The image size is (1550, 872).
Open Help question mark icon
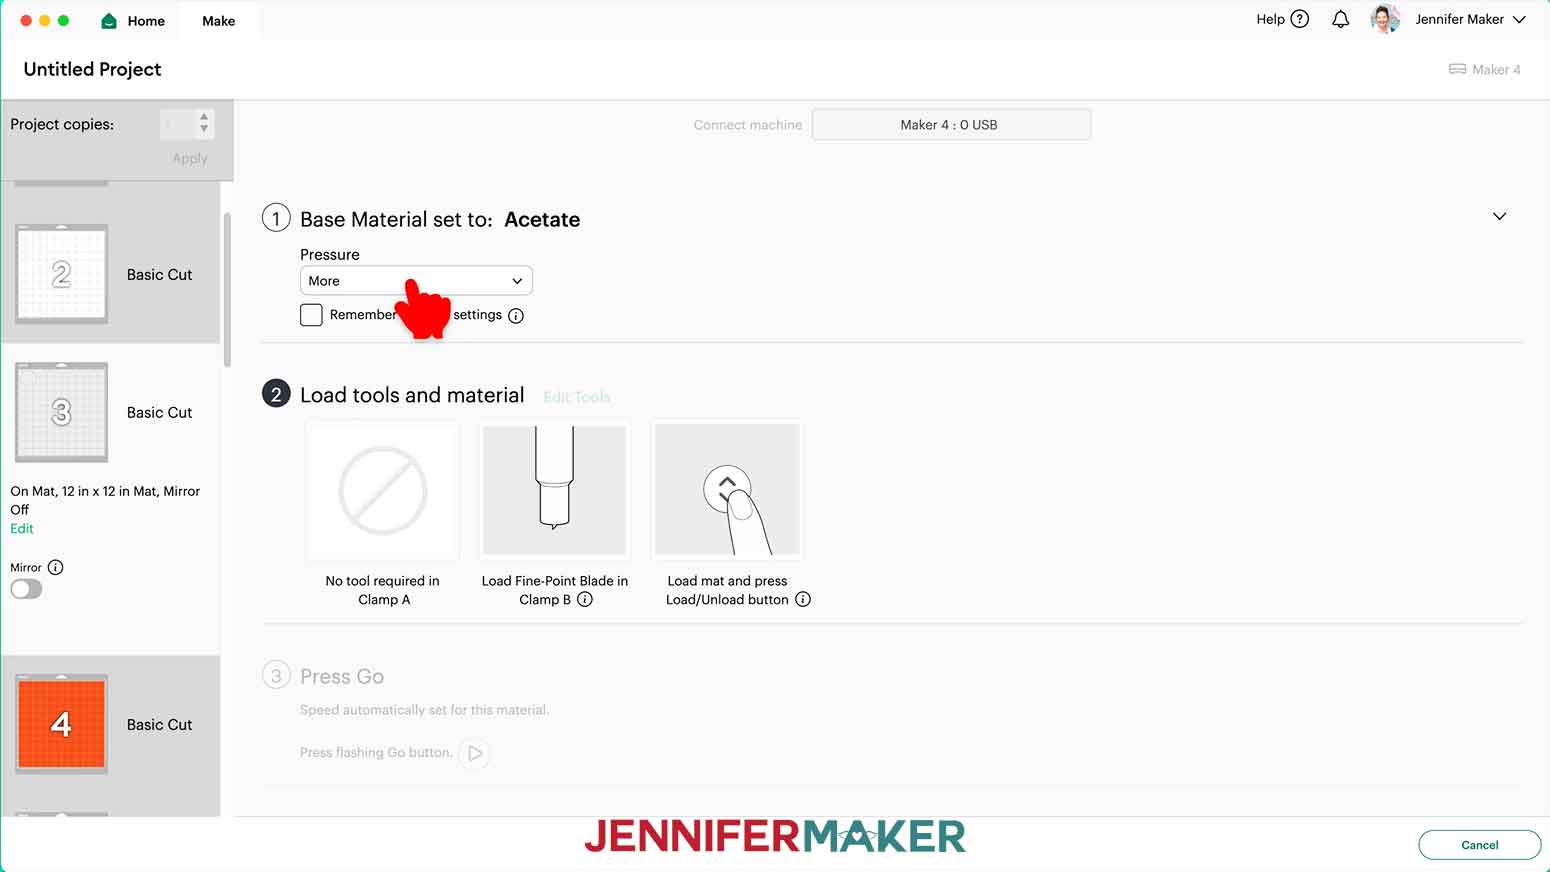click(1300, 19)
